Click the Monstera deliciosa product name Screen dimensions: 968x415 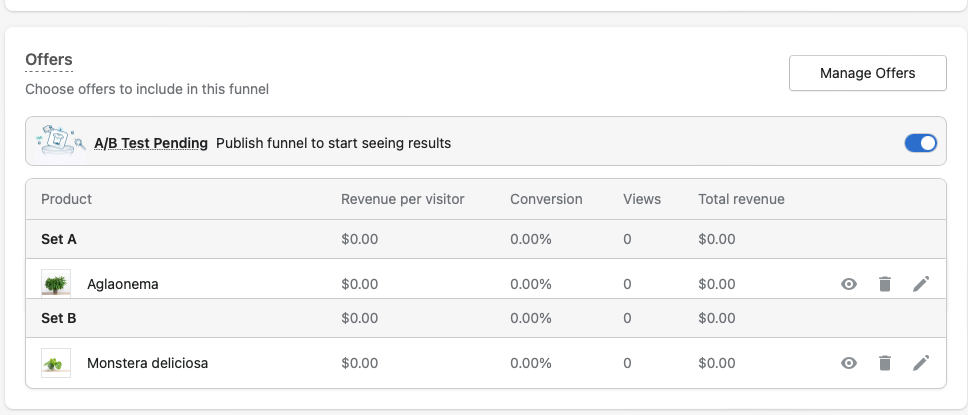click(148, 363)
